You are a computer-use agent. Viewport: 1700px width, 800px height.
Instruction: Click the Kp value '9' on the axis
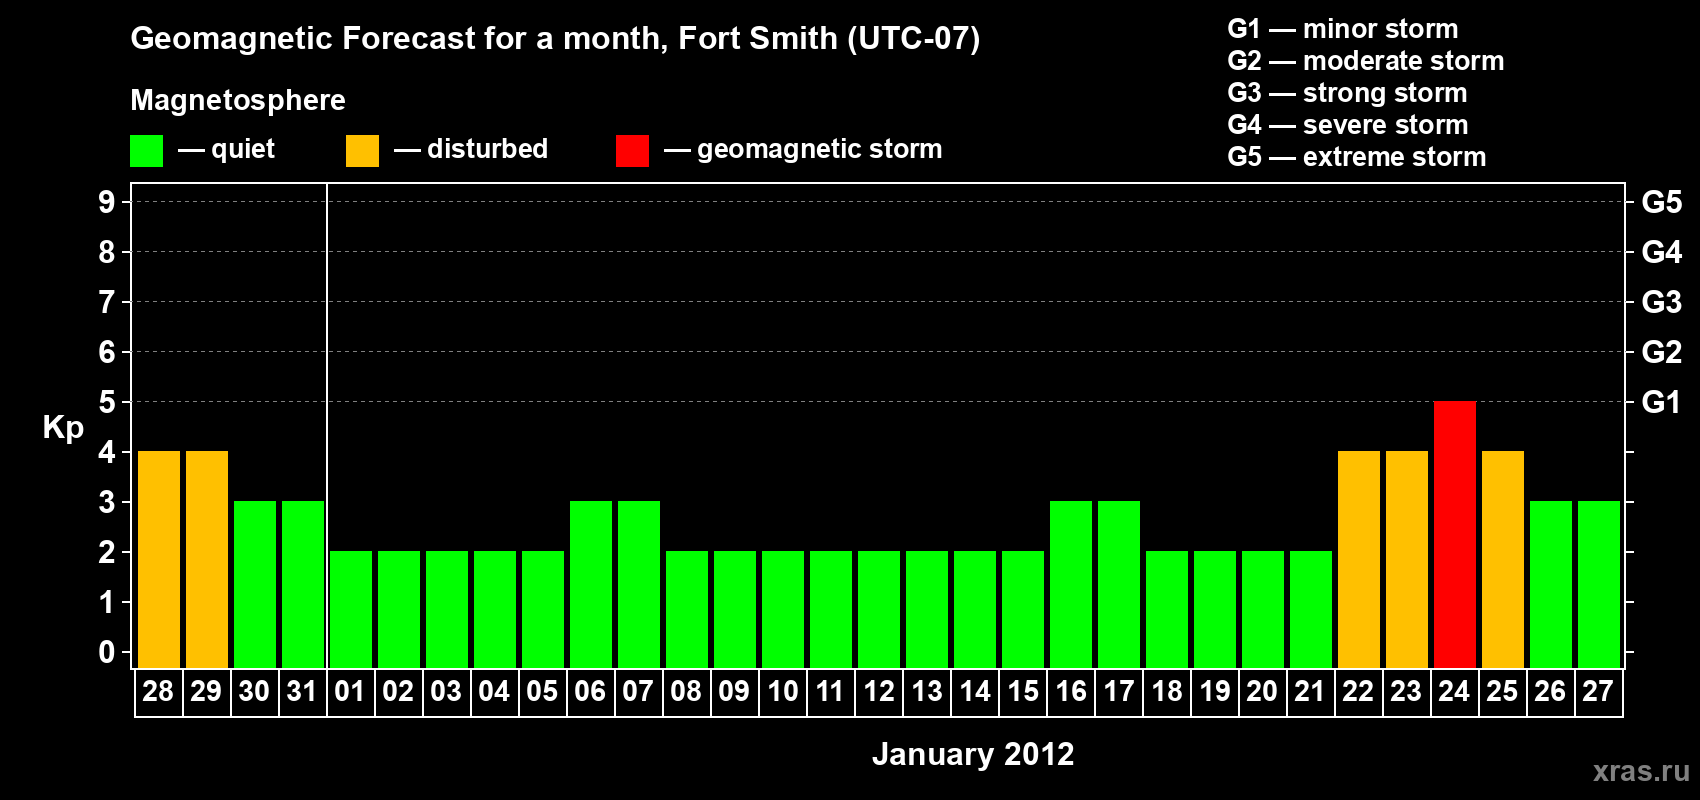pos(107,202)
